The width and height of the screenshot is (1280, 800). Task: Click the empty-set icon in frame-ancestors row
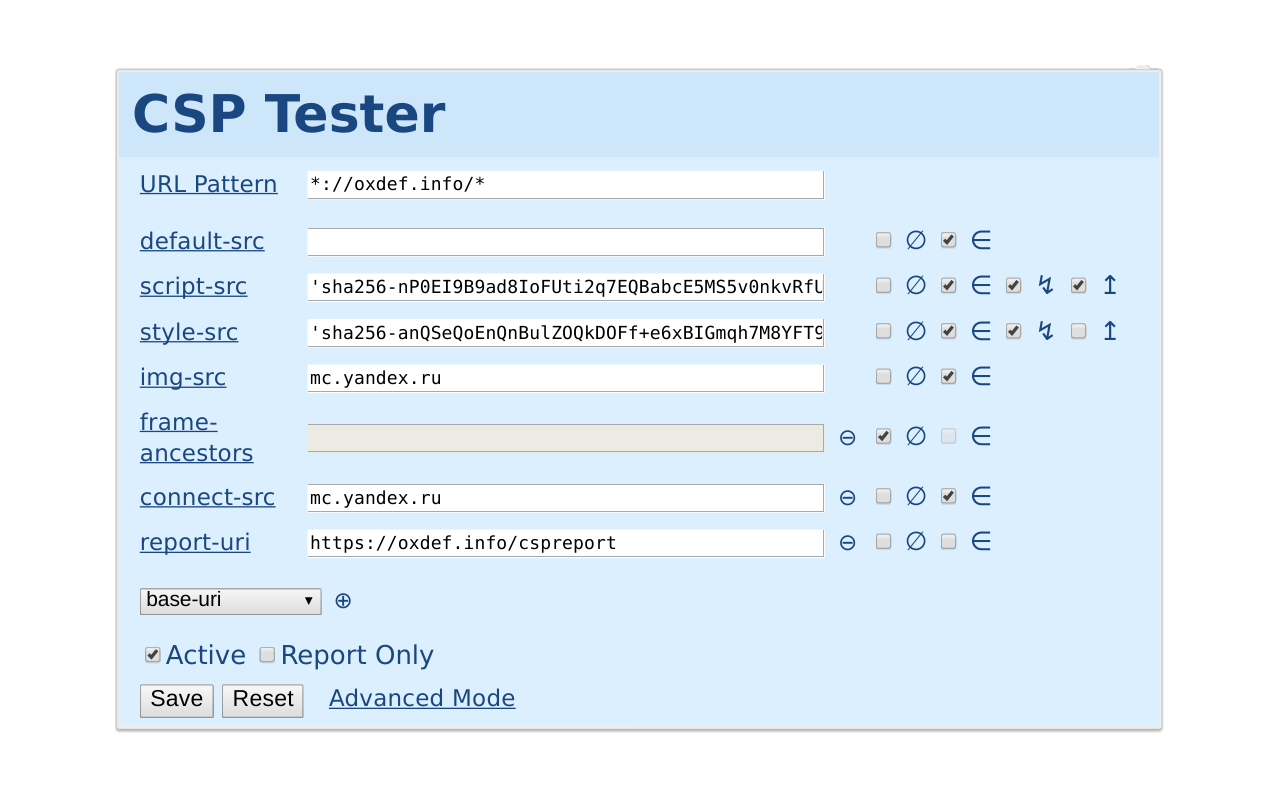pos(915,436)
